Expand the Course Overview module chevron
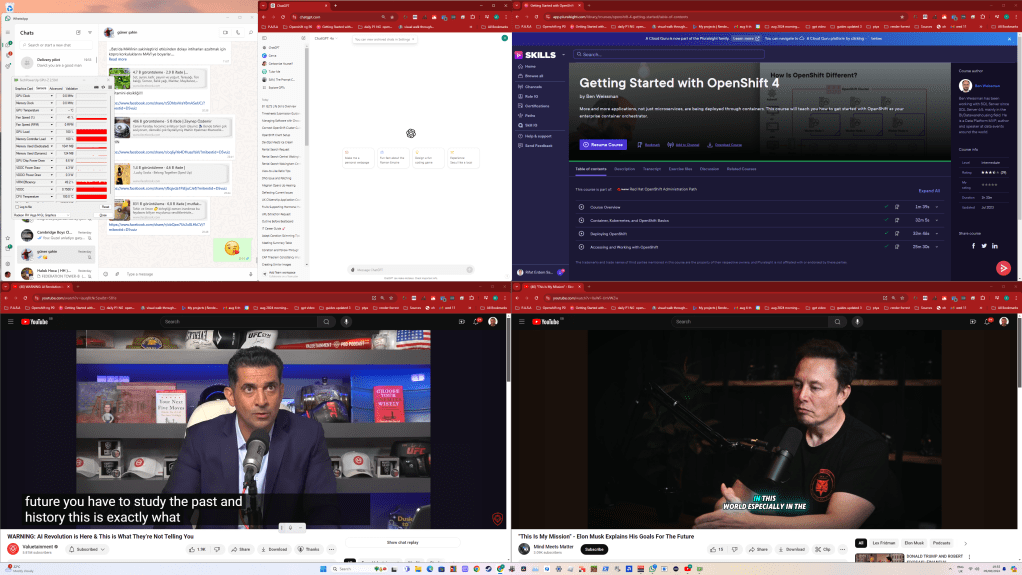Viewport: 1022px width, 575px height. [x=937, y=207]
